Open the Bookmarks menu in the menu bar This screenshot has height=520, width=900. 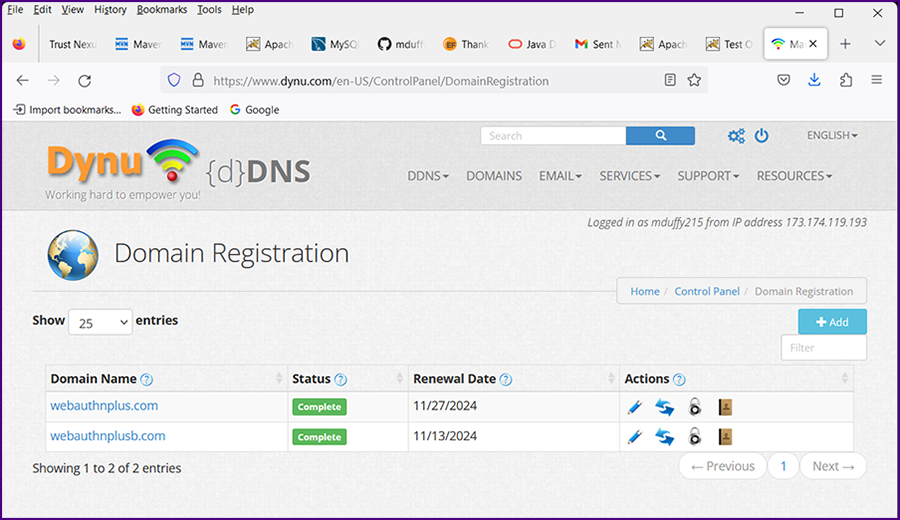tap(161, 10)
